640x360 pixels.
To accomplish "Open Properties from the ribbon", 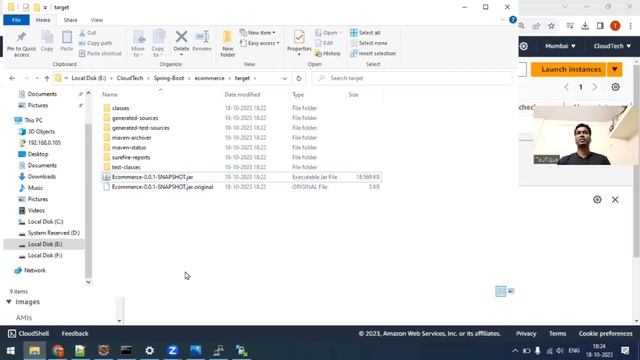I will [x=299, y=42].
